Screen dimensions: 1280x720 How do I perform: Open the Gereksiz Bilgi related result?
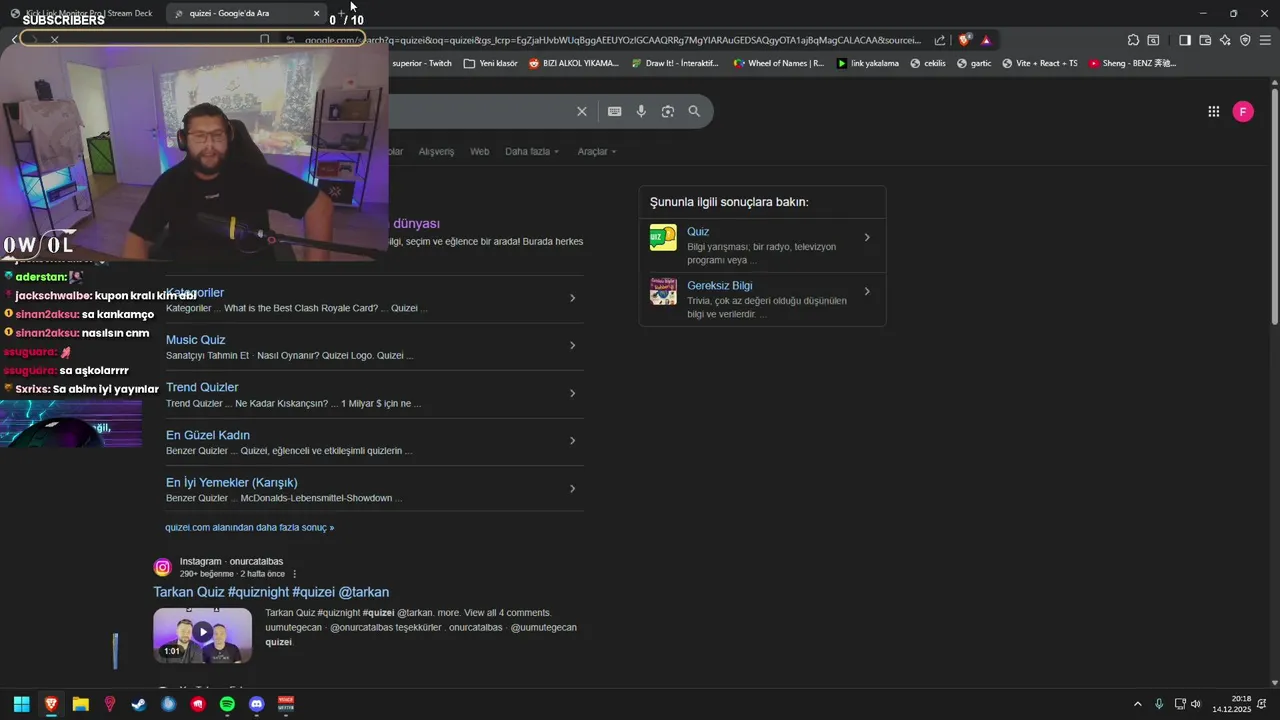720,285
